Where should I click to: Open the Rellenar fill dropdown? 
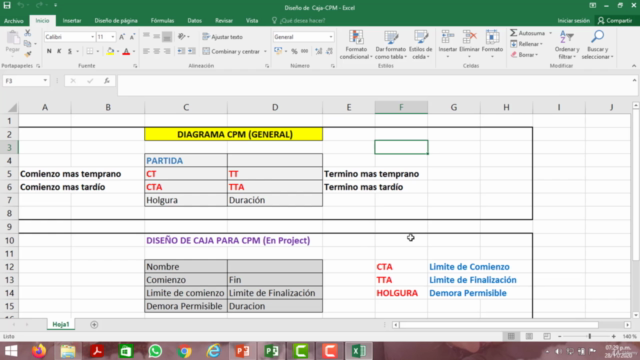(527, 44)
